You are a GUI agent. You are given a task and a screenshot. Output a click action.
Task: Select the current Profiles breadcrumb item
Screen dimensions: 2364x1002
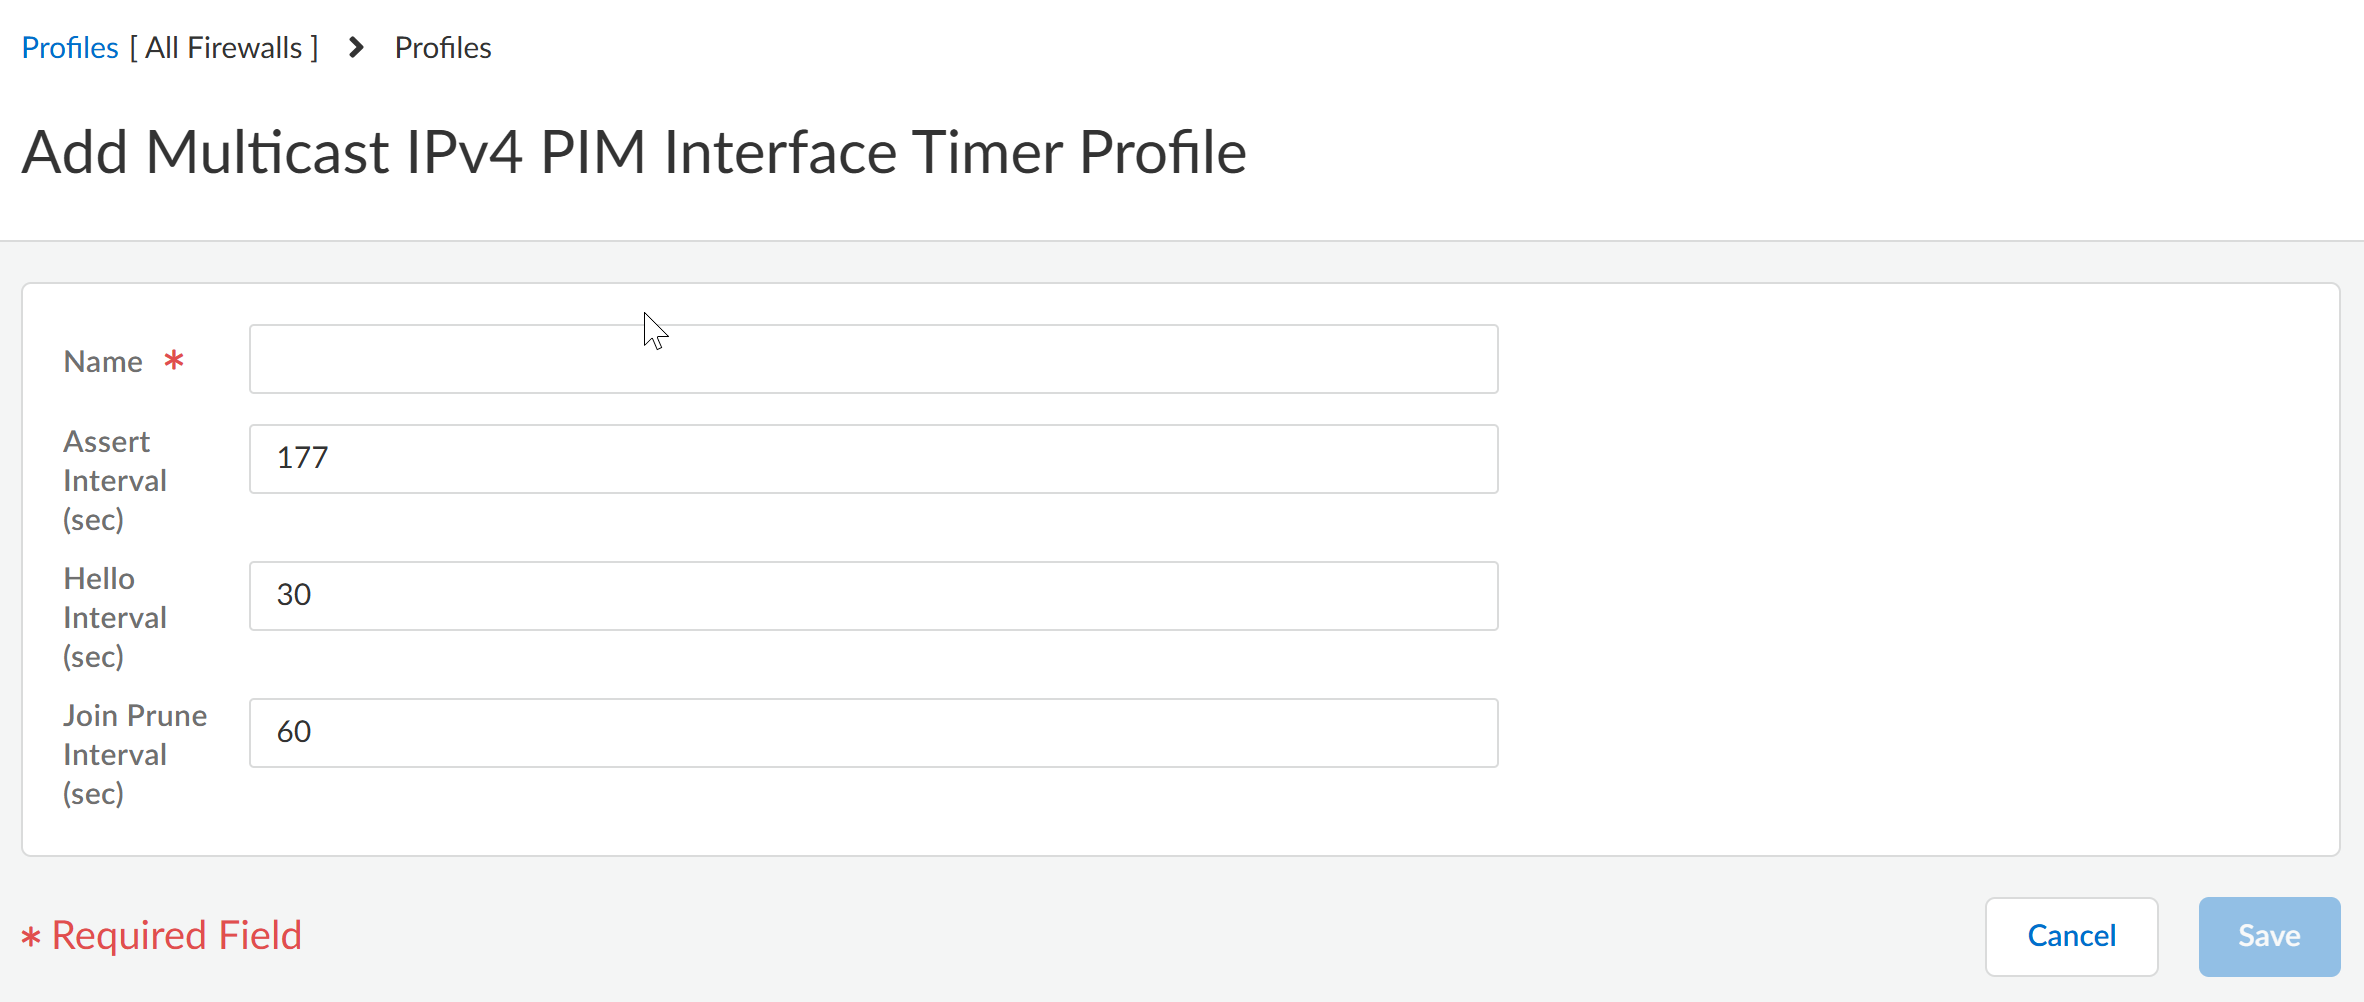443,48
